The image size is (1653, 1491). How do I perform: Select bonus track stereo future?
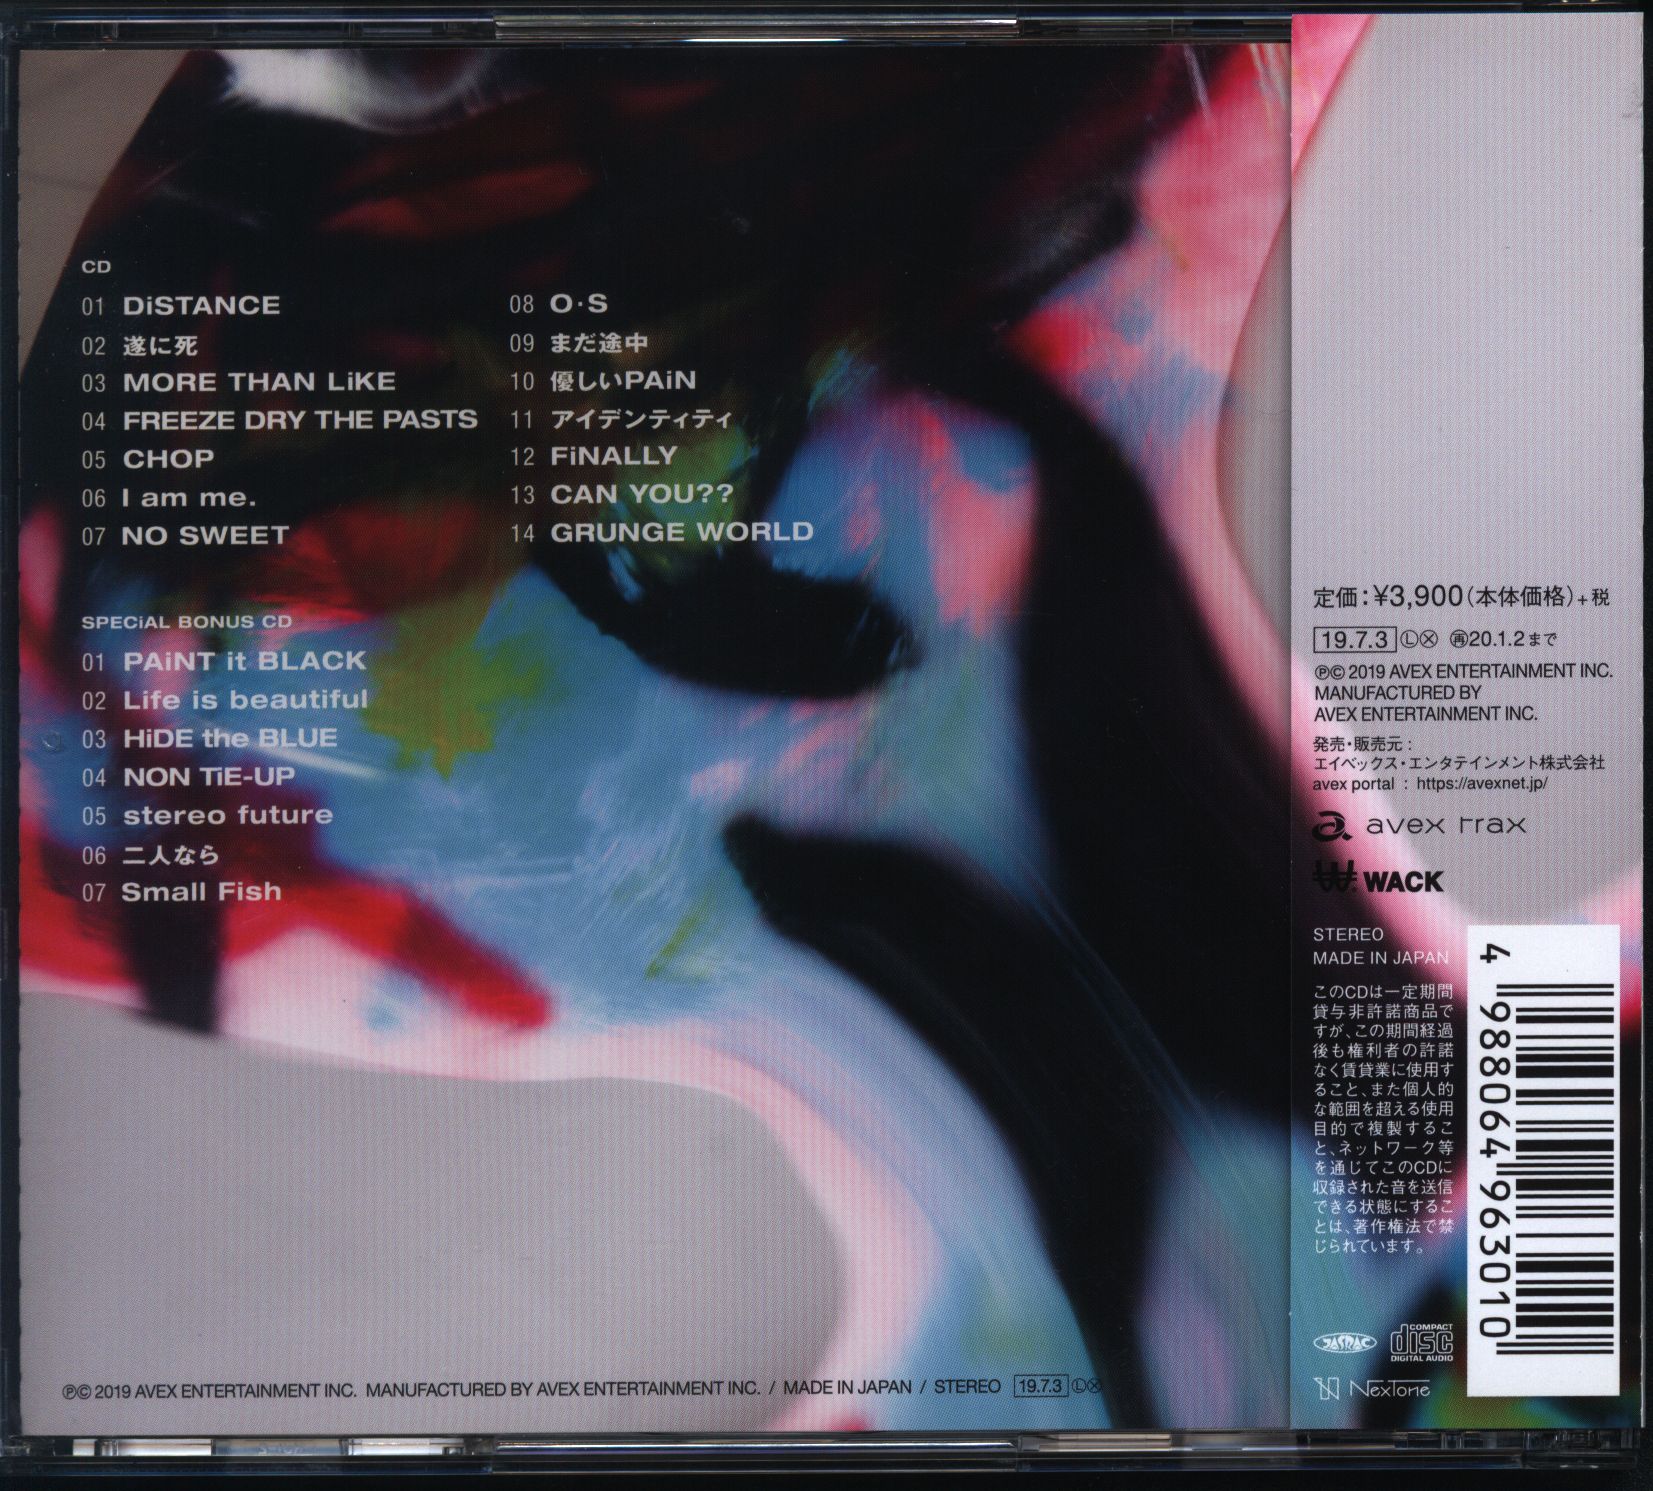[227, 816]
